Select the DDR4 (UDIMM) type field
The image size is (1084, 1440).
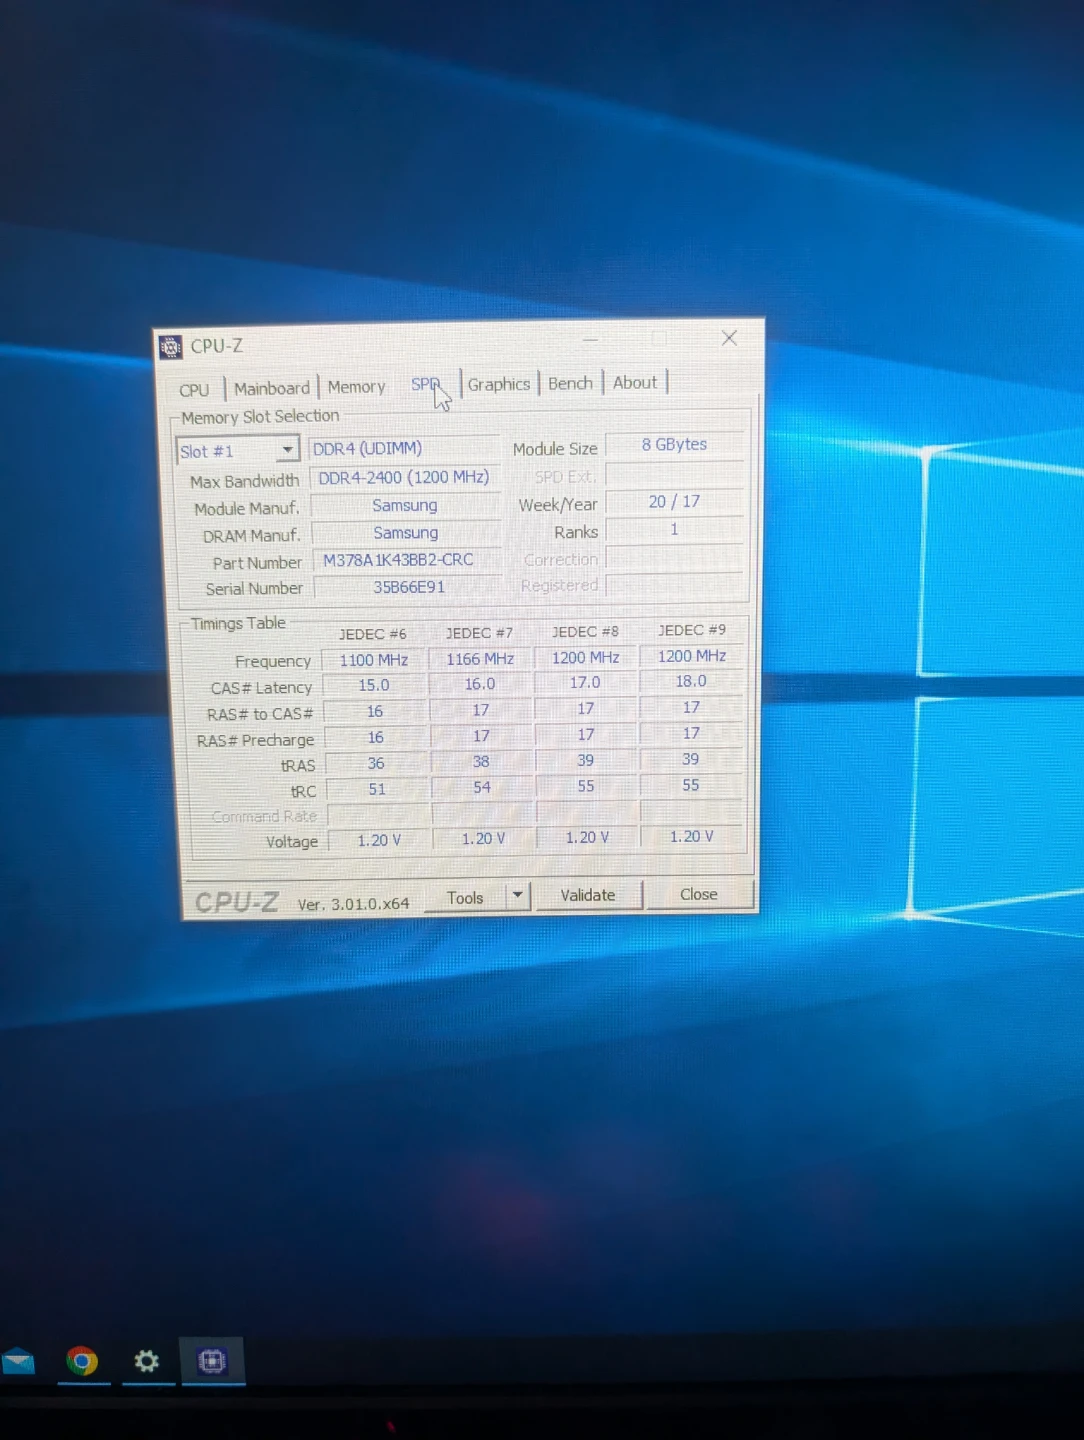[404, 448]
